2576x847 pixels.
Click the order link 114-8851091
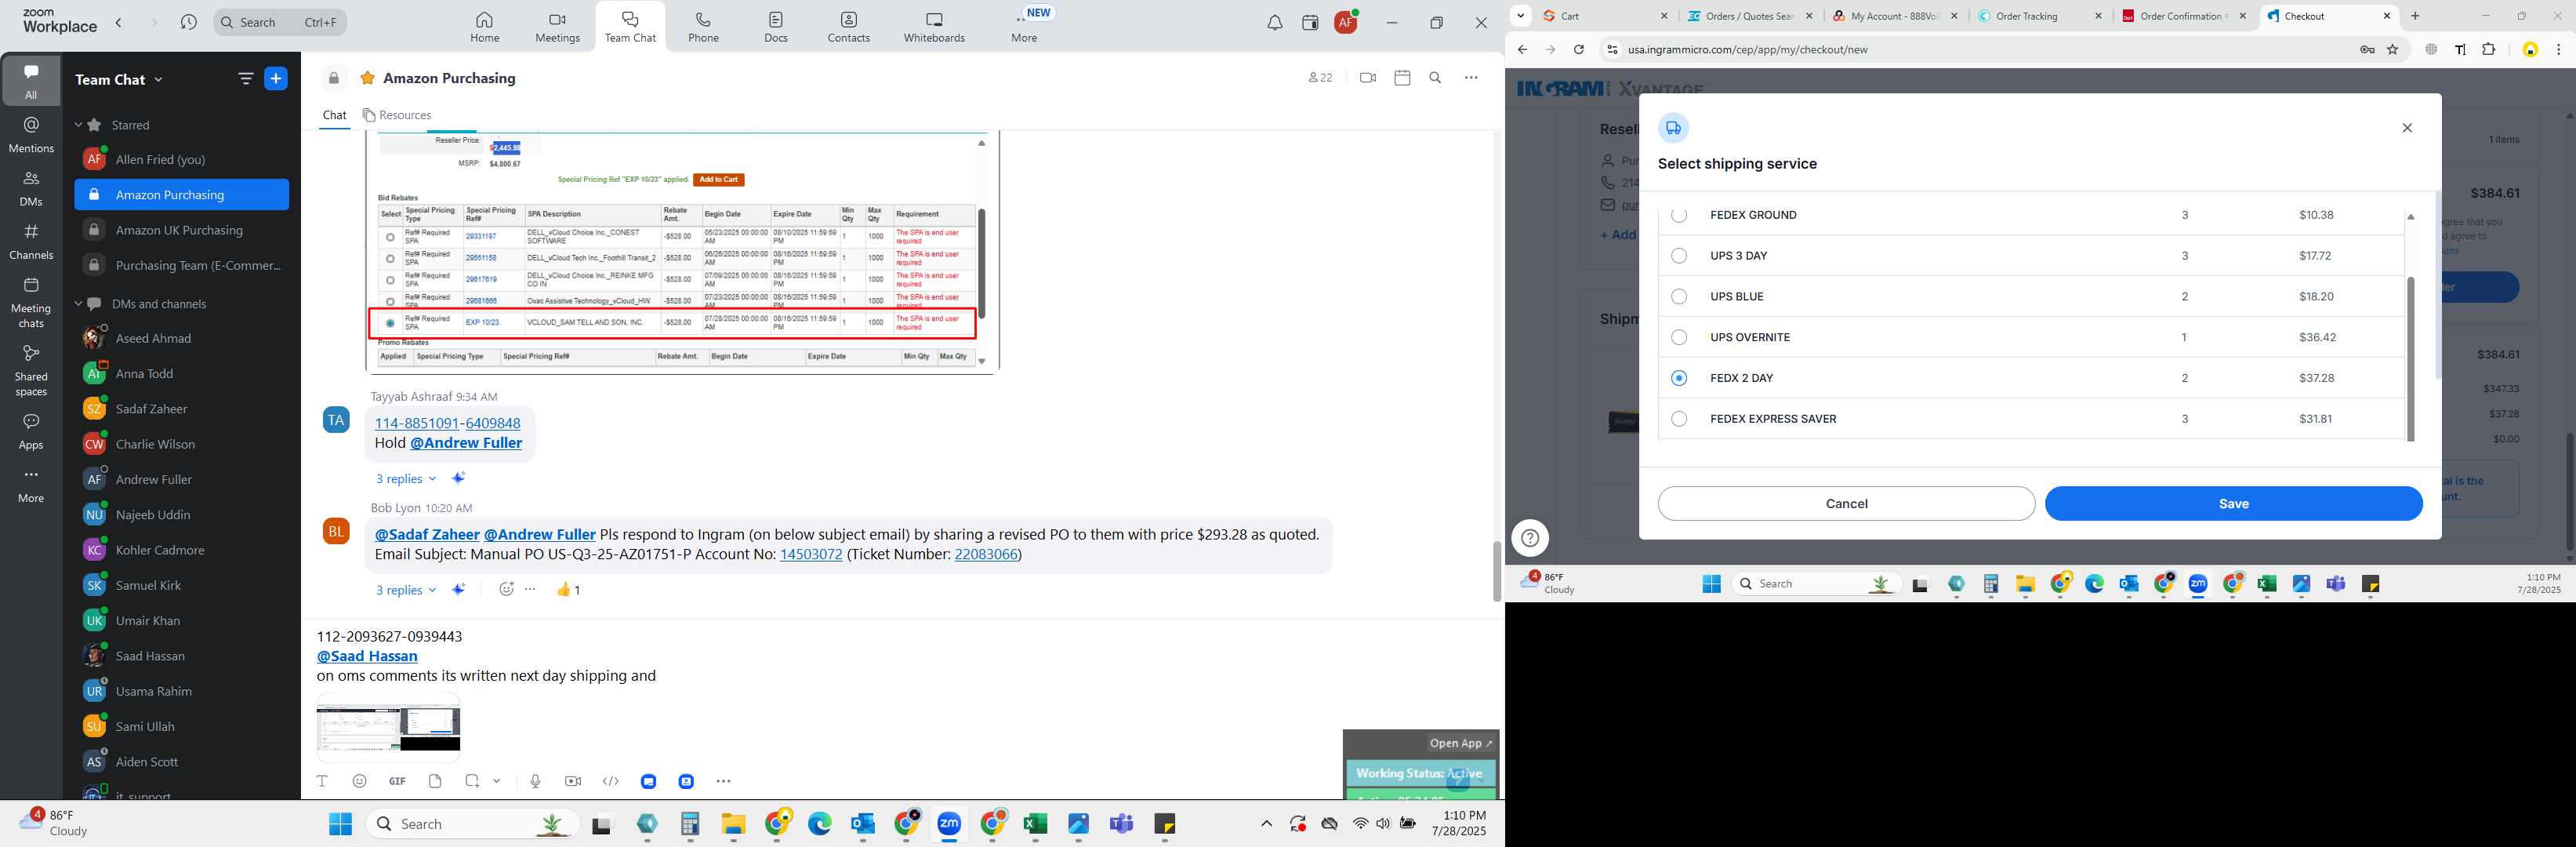tap(416, 423)
